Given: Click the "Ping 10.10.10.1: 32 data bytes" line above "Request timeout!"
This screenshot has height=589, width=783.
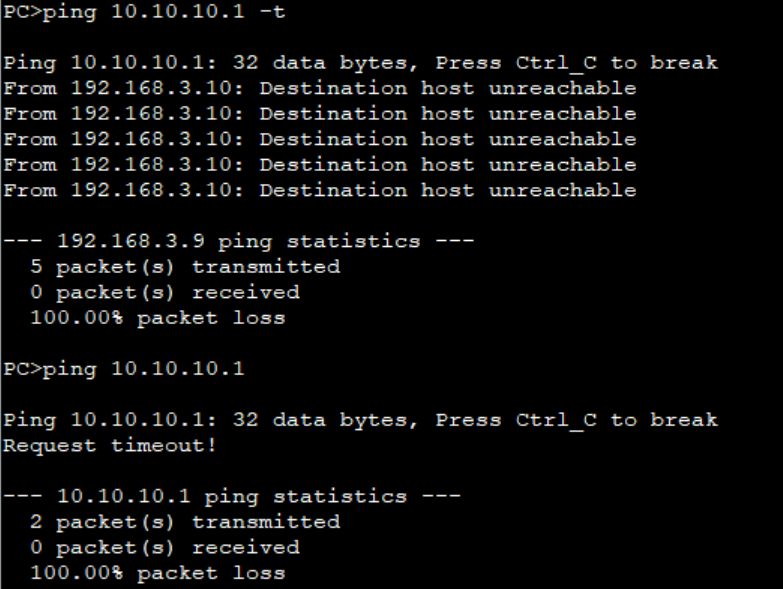Looking at the screenshot, I should click(361, 420).
